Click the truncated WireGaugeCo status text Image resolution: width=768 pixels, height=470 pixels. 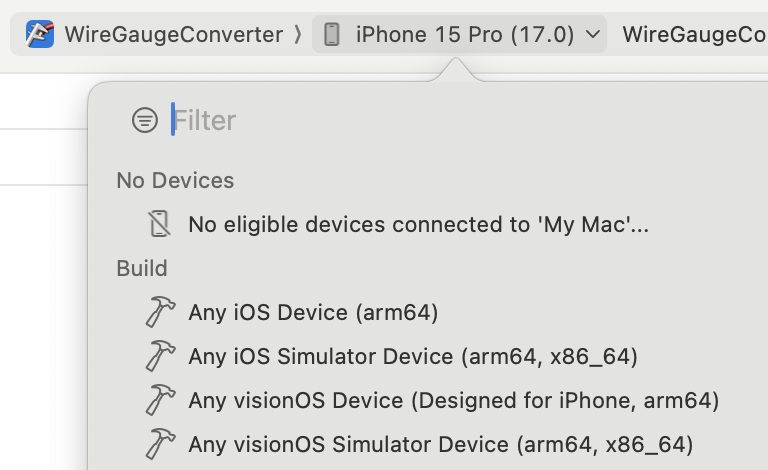pos(695,35)
